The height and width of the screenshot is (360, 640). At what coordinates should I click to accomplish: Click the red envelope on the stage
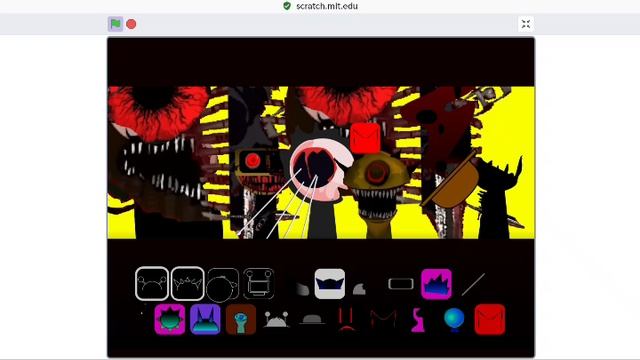coord(365,139)
